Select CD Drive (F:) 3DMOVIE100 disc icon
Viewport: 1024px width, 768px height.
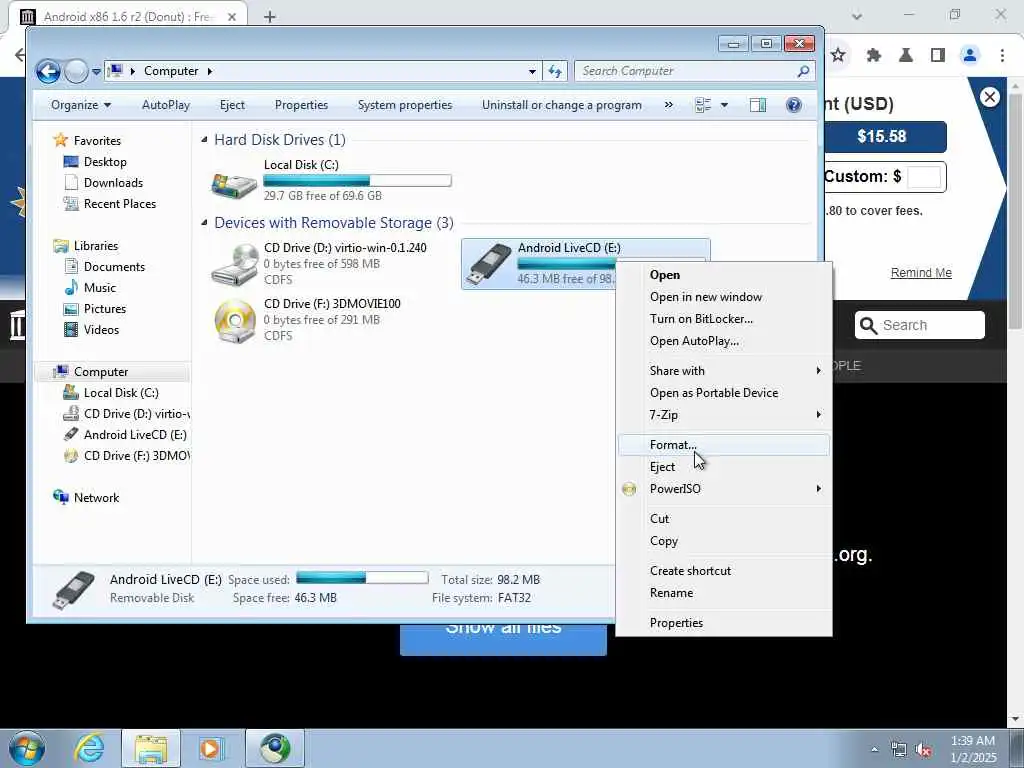(x=235, y=321)
